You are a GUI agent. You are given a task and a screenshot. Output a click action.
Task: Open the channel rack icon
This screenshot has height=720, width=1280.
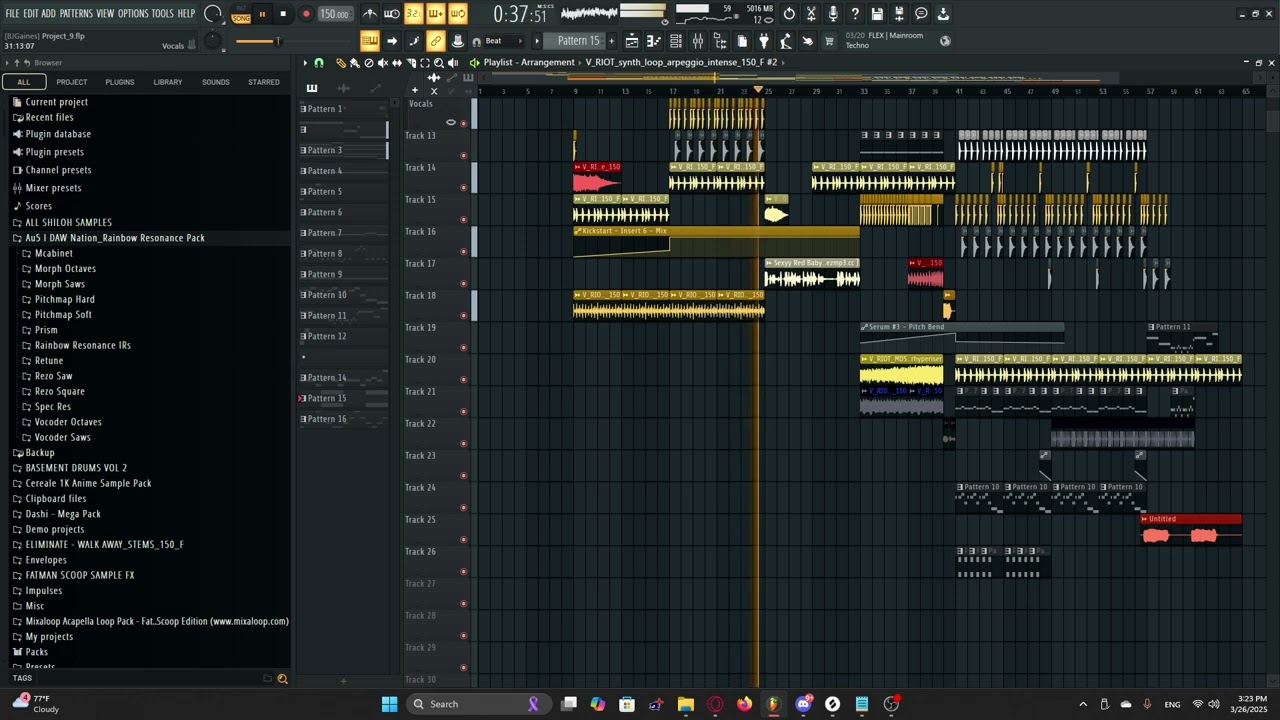pyautogui.click(x=676, y=41)
